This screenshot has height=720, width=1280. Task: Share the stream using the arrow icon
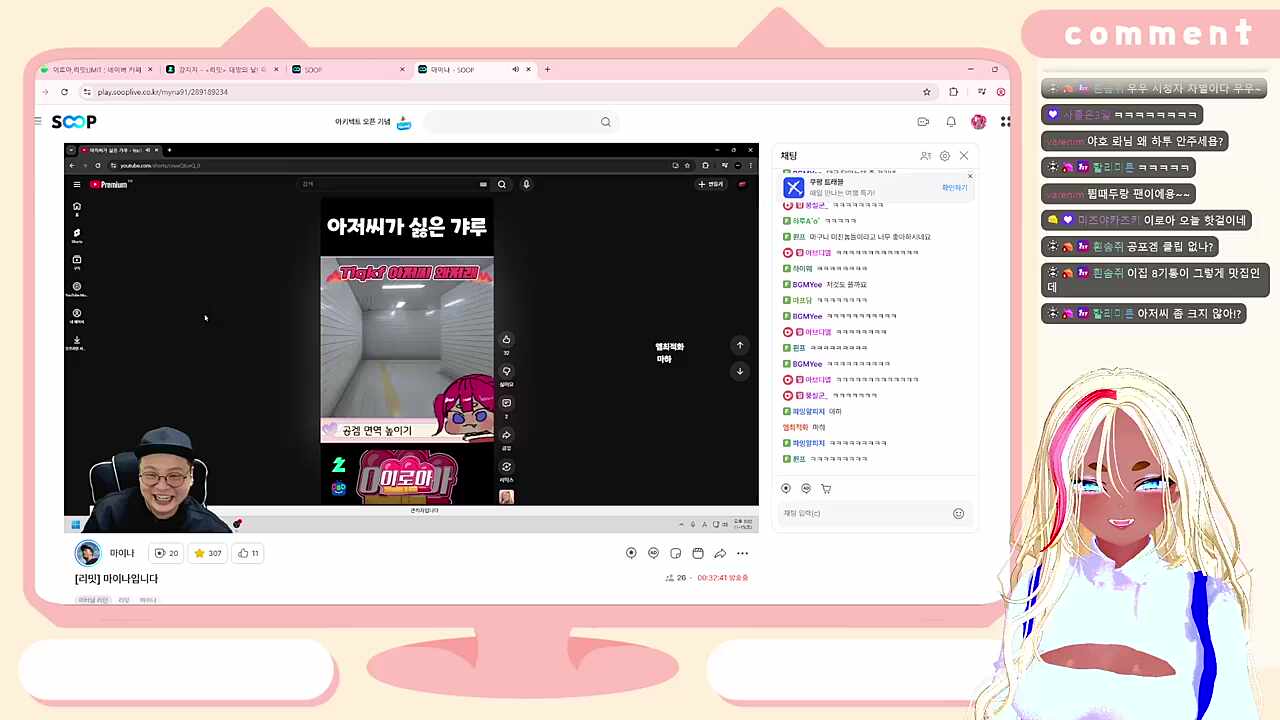(x=720, y=553)
